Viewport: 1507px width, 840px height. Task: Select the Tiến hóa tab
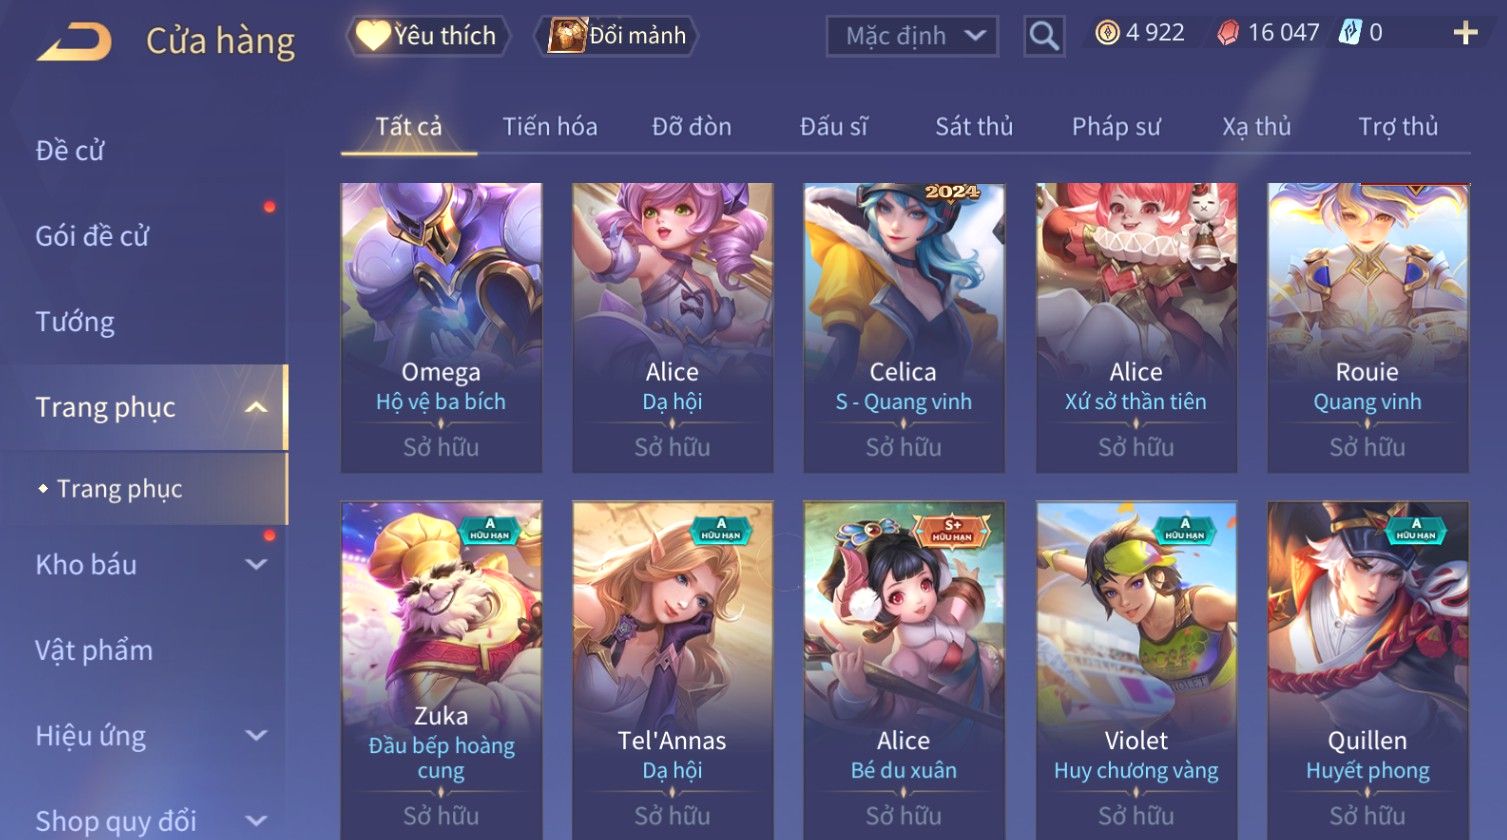coord(550,127)
